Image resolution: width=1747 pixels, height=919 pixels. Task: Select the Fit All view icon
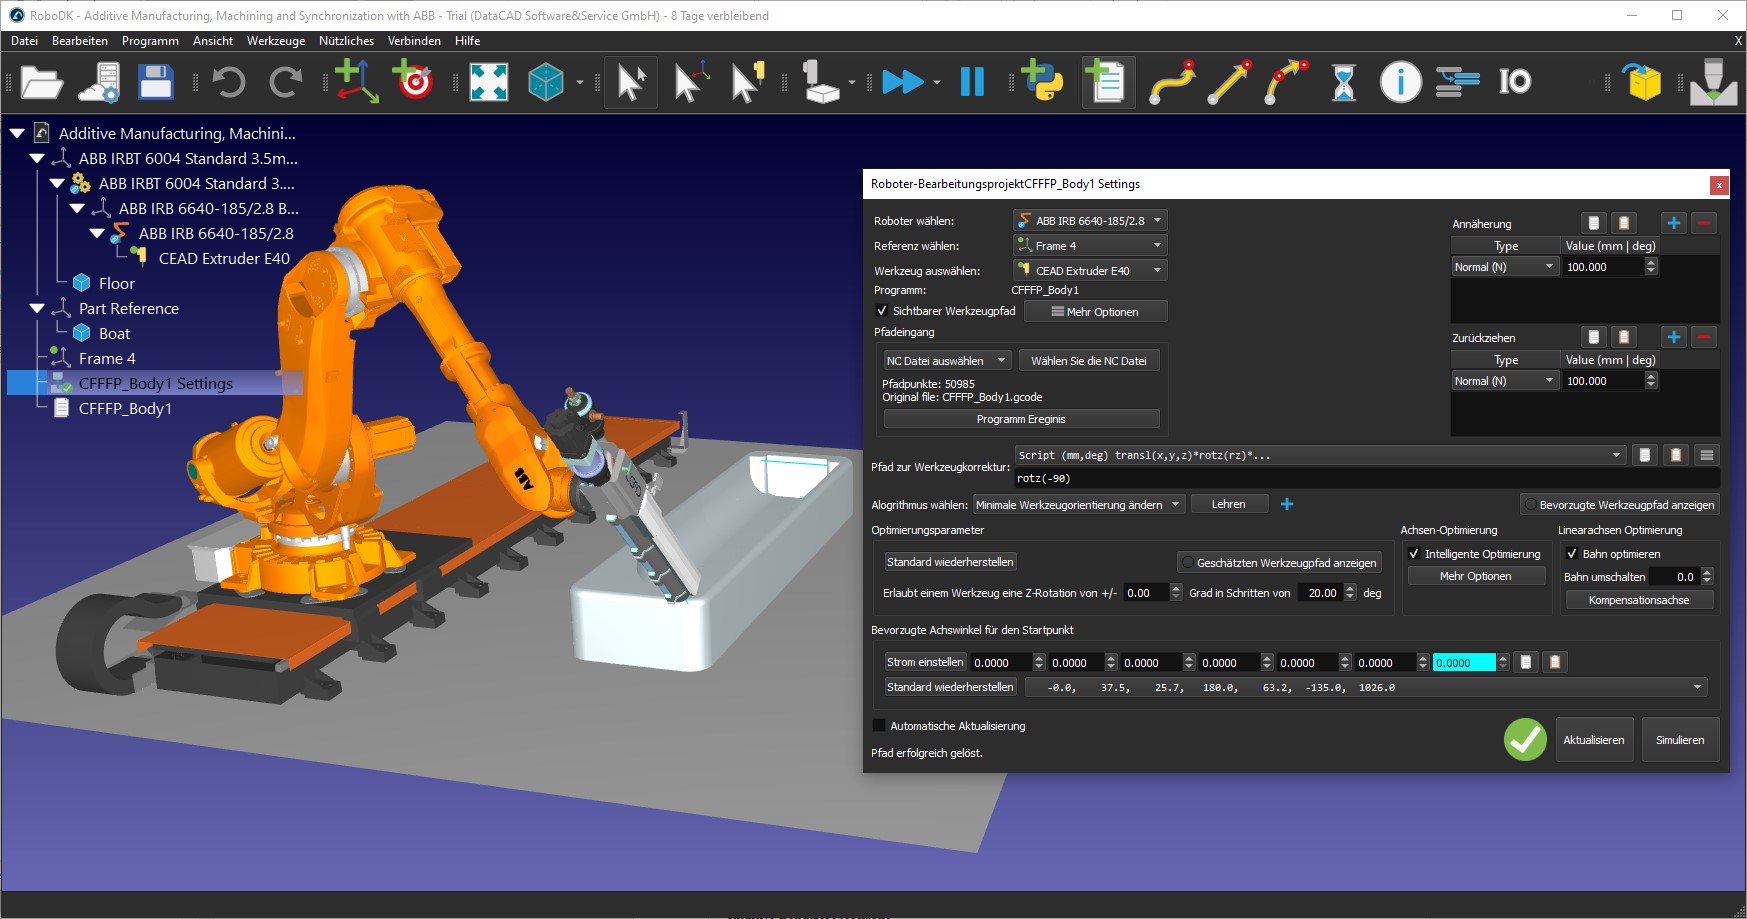pos(488,82)
